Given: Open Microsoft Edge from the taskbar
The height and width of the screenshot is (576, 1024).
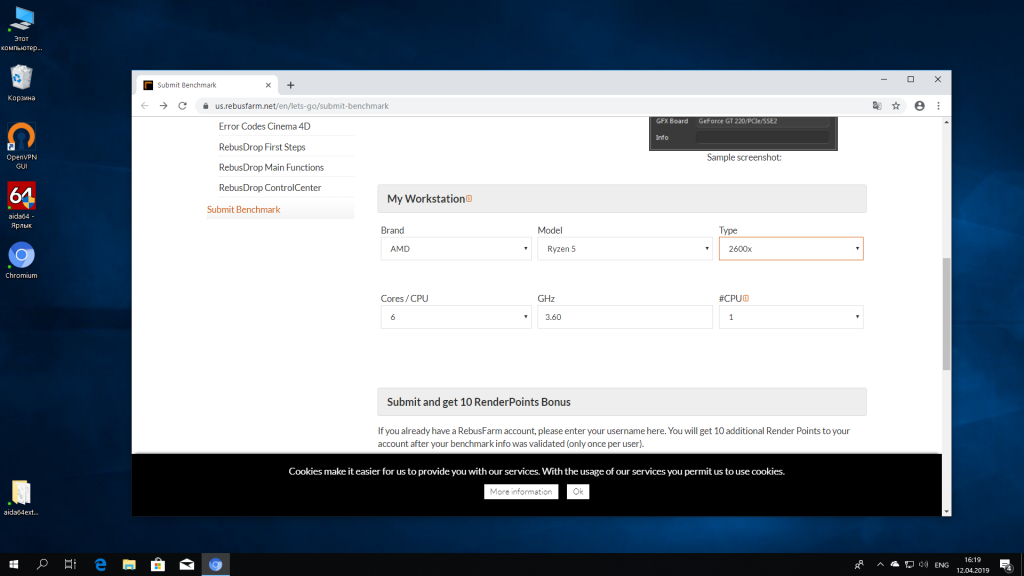Looking at the screenshot, I should pyautogui.click(x=100, y=565).
